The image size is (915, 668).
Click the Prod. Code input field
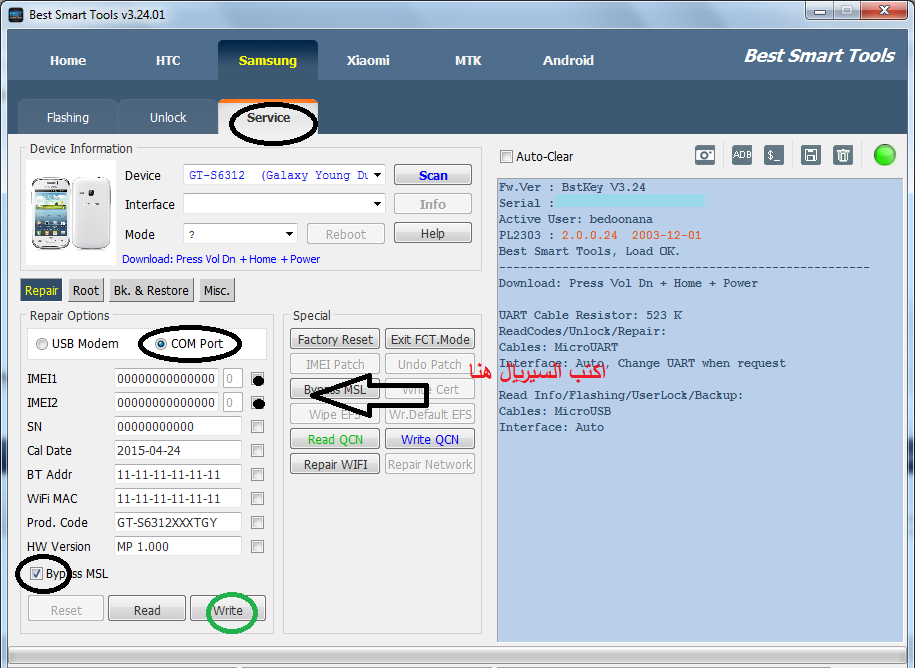point(178,522)
